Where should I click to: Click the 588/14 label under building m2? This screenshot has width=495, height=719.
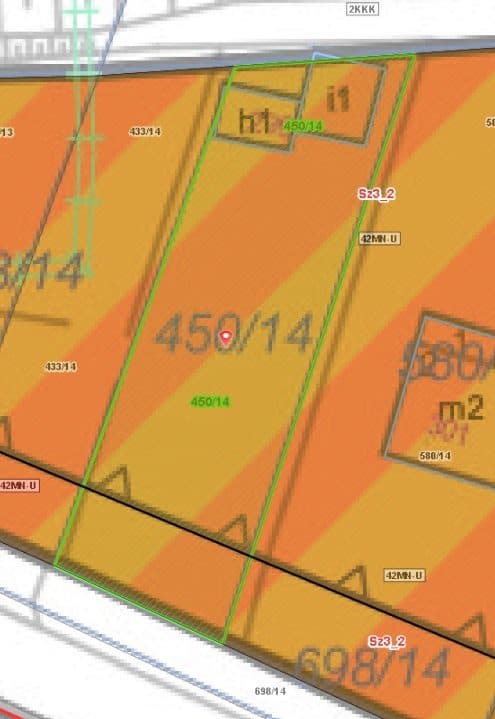tap(434, 456)
